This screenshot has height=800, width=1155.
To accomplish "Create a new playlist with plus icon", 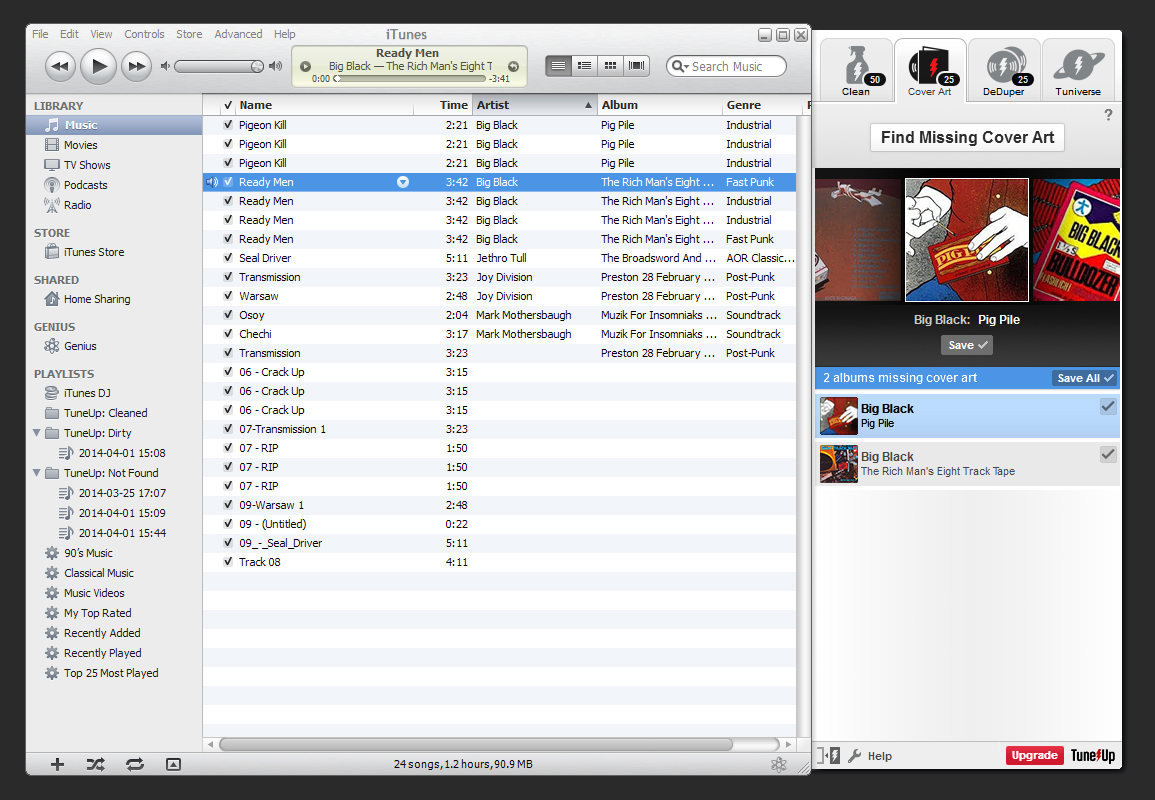I will pyautogui.click(x=57, y=764).
